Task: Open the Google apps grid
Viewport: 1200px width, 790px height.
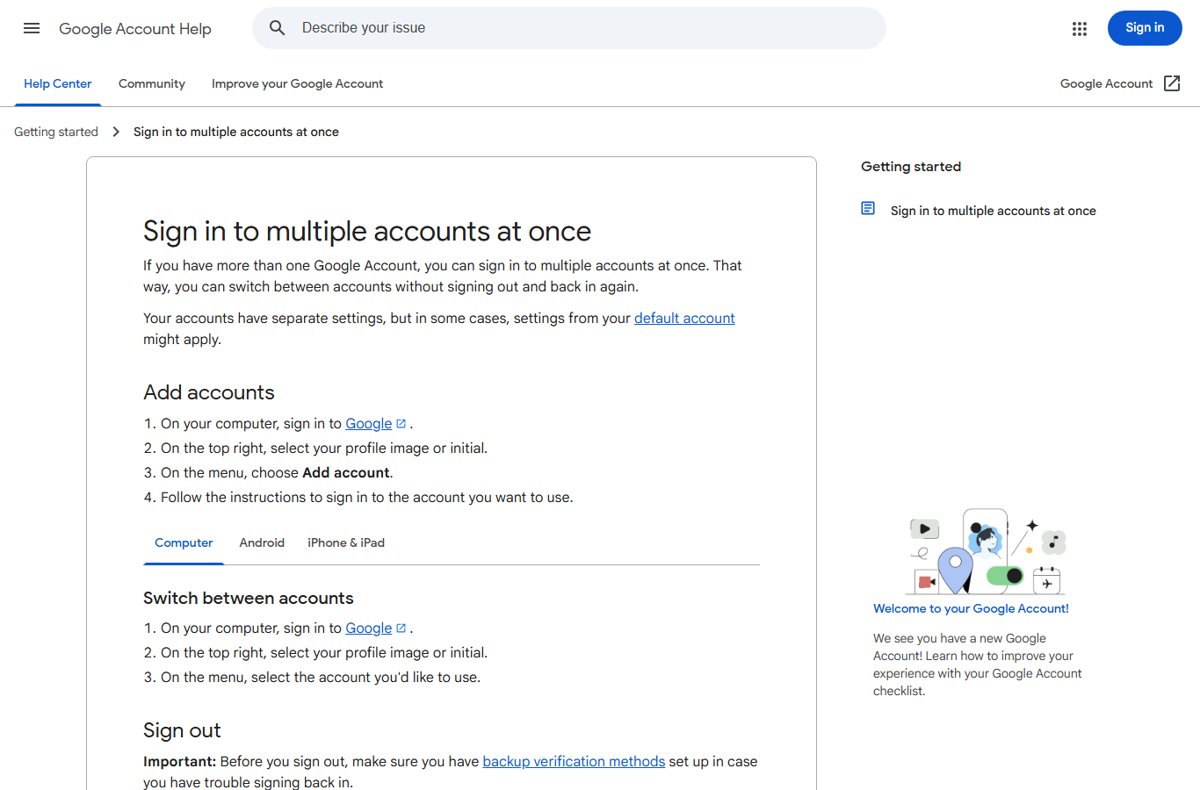Action: coord(1079,28)
